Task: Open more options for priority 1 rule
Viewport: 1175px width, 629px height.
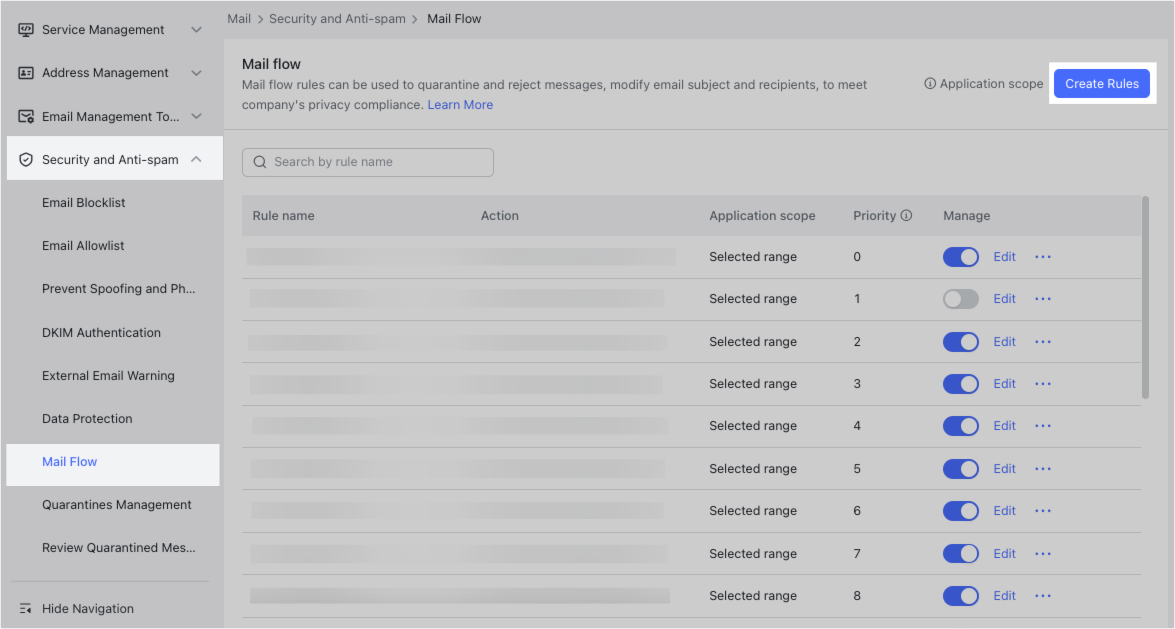Action: pyautogui.click(x=1043, y=298)
